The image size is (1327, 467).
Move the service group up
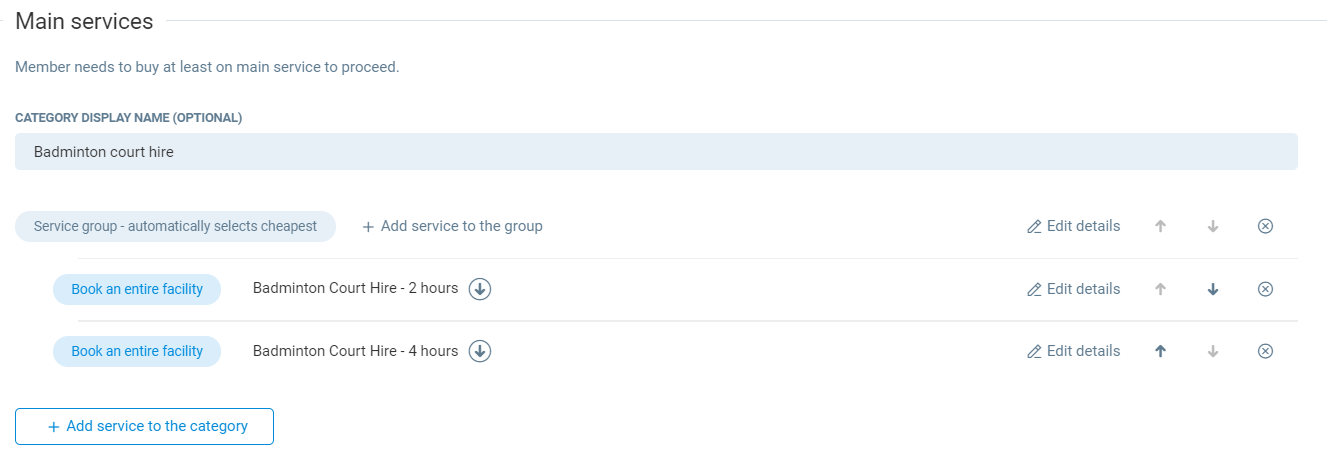pyautogui.click(x=1160, y=226)
